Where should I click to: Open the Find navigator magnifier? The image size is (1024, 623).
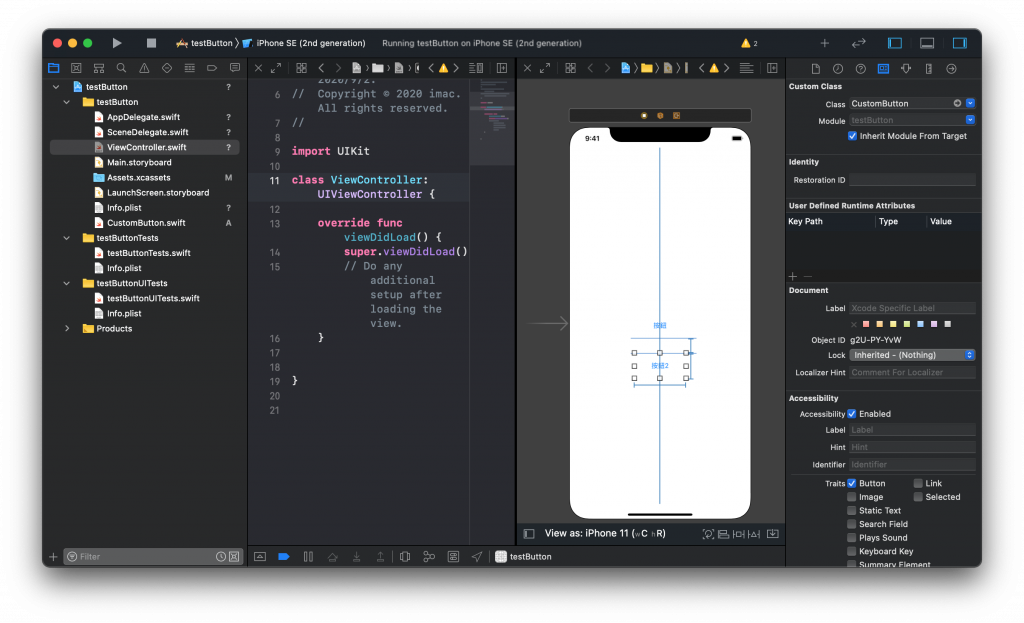coord(121,68)
